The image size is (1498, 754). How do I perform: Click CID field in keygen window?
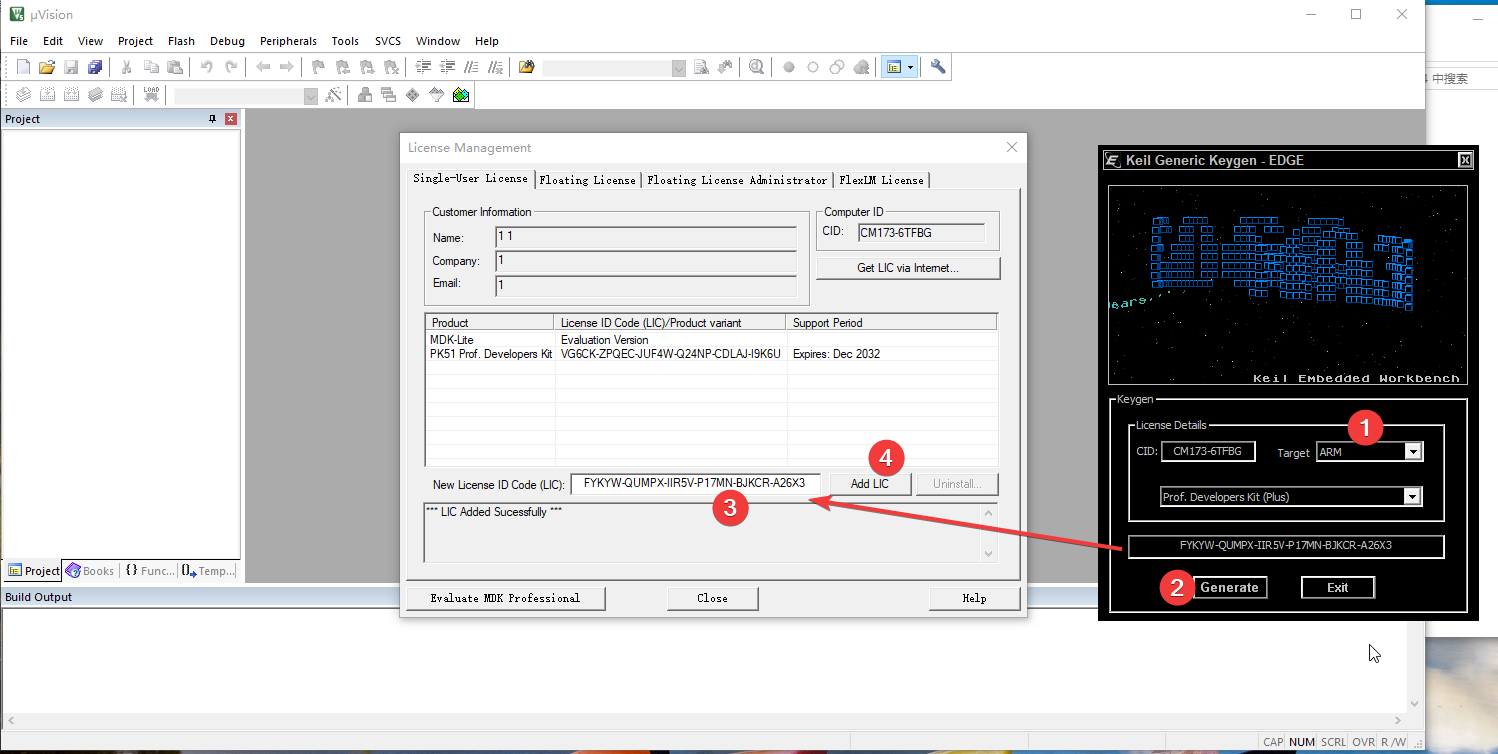1207,451
